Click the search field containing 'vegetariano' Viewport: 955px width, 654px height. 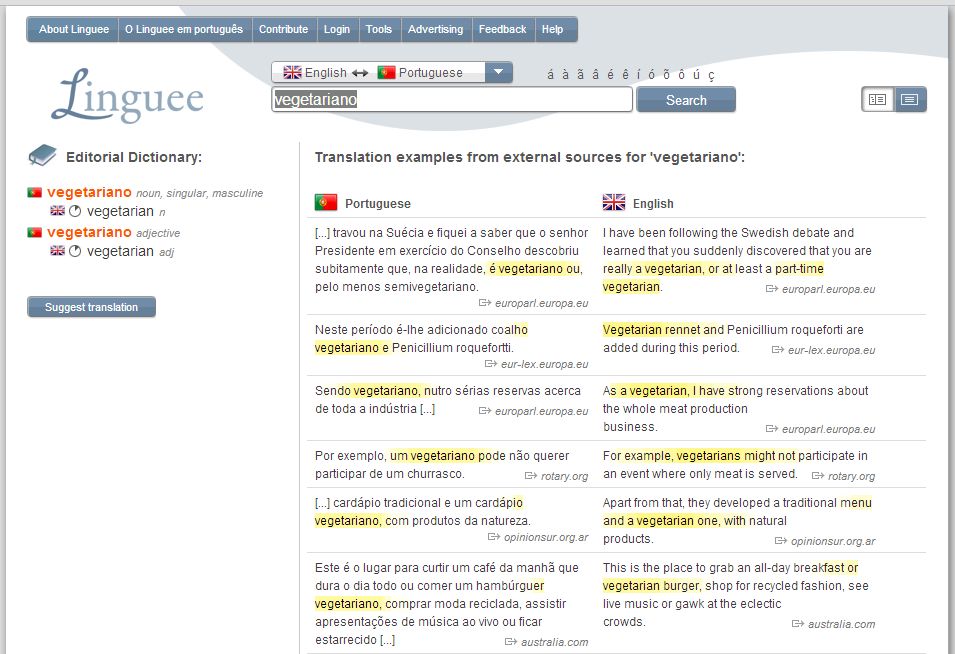coord(451,100)
